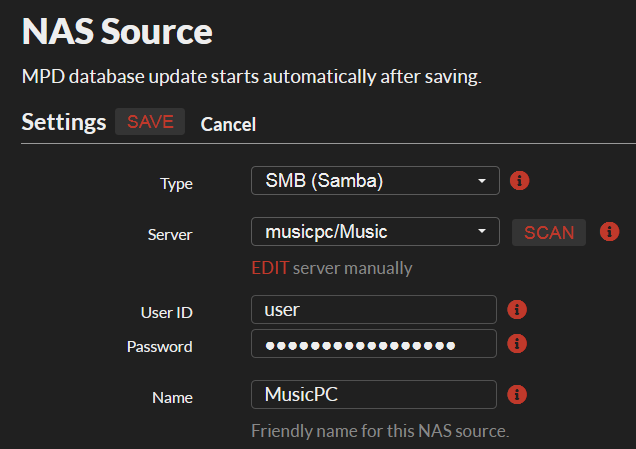This screenshot has height=449, width=636.
Task: Show info for the Name field
Action: 518,394
